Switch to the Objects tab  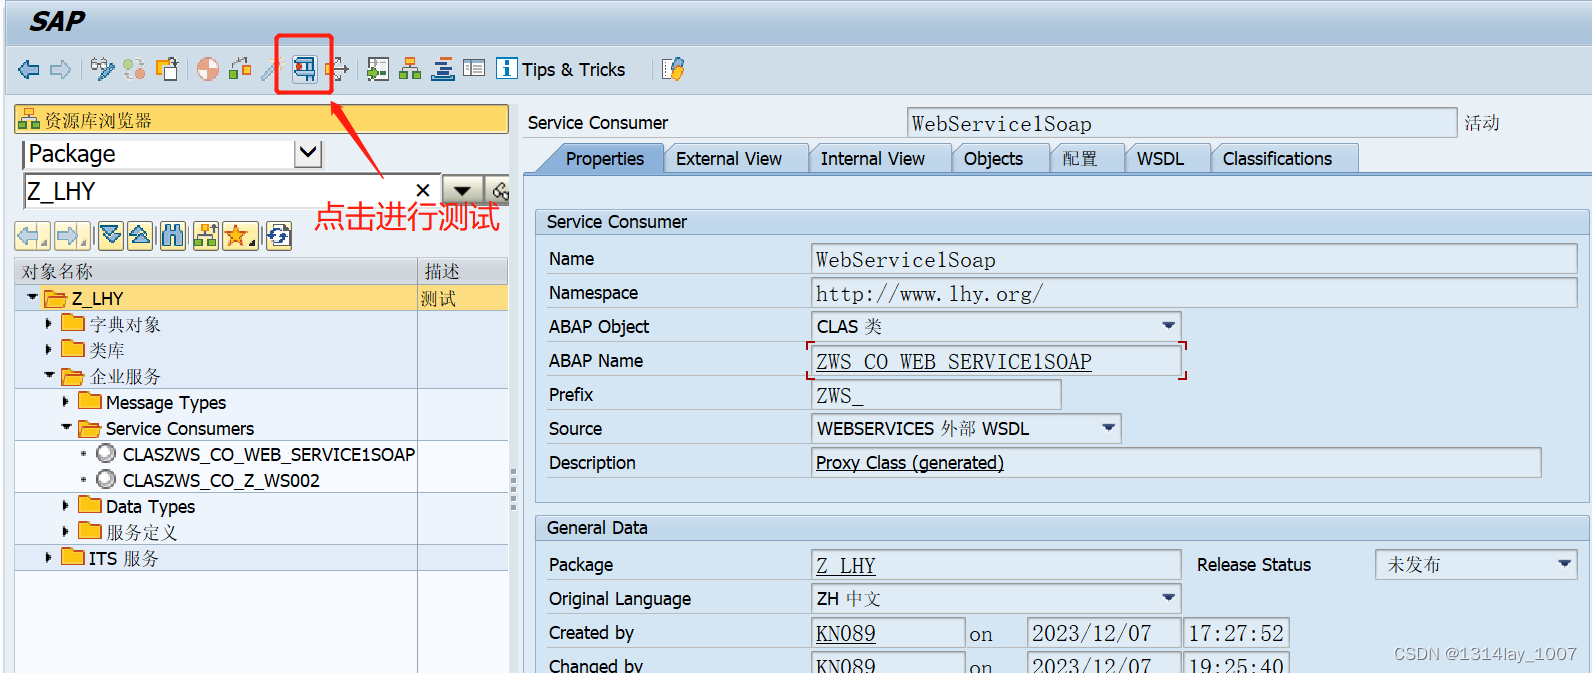(993, 158)
